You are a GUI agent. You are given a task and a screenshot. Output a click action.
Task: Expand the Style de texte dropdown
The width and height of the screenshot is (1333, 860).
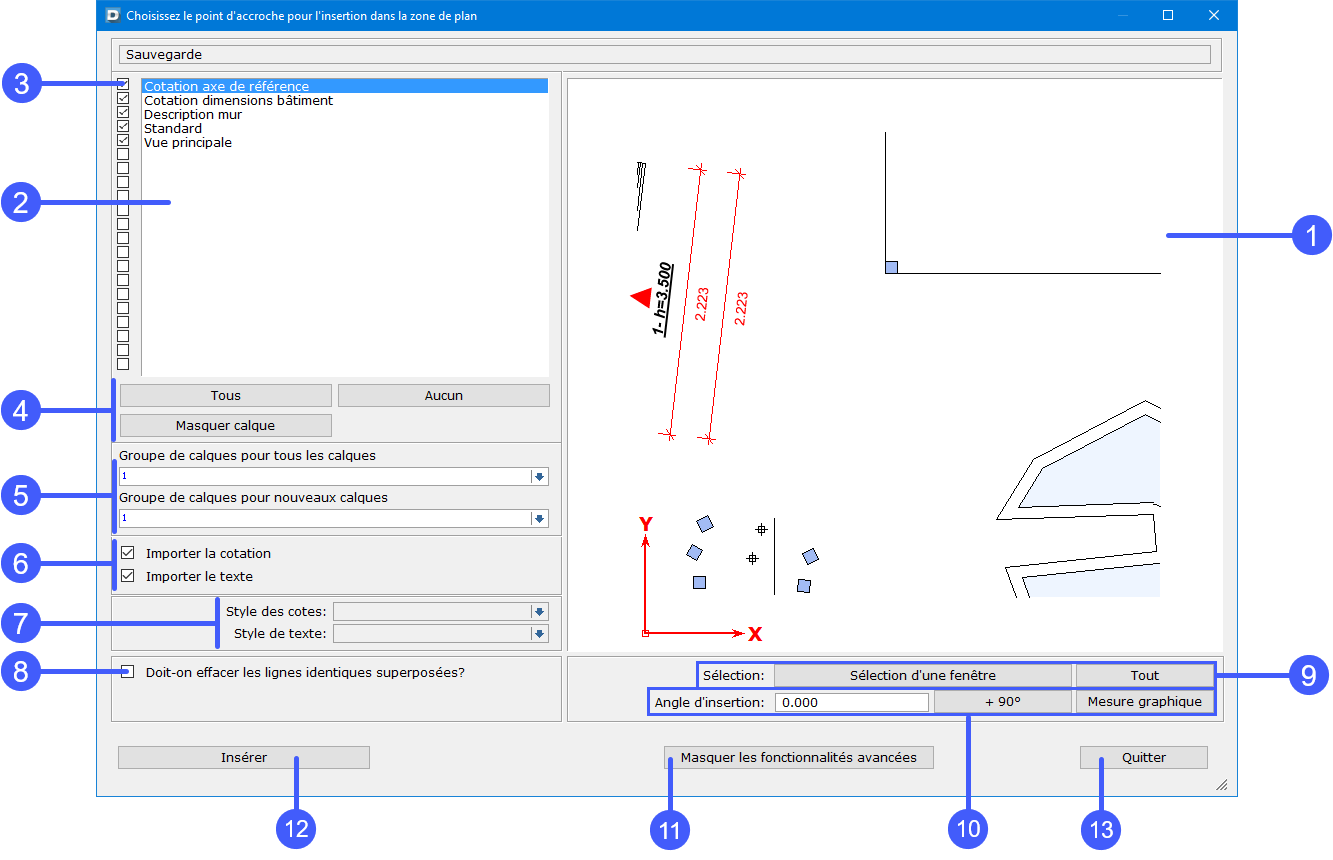tap(539, 633)
